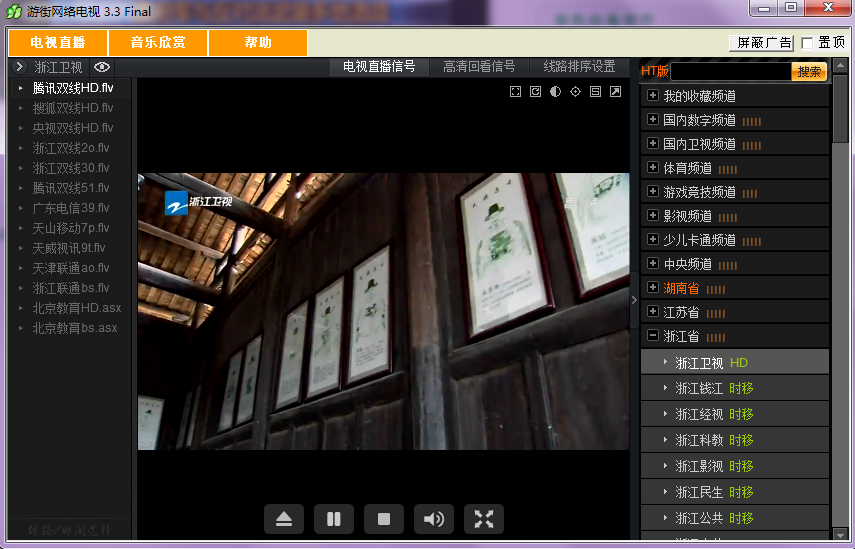Select channel 浙江民生 时移
Viewport: 855px width, 549px height.
734,492
